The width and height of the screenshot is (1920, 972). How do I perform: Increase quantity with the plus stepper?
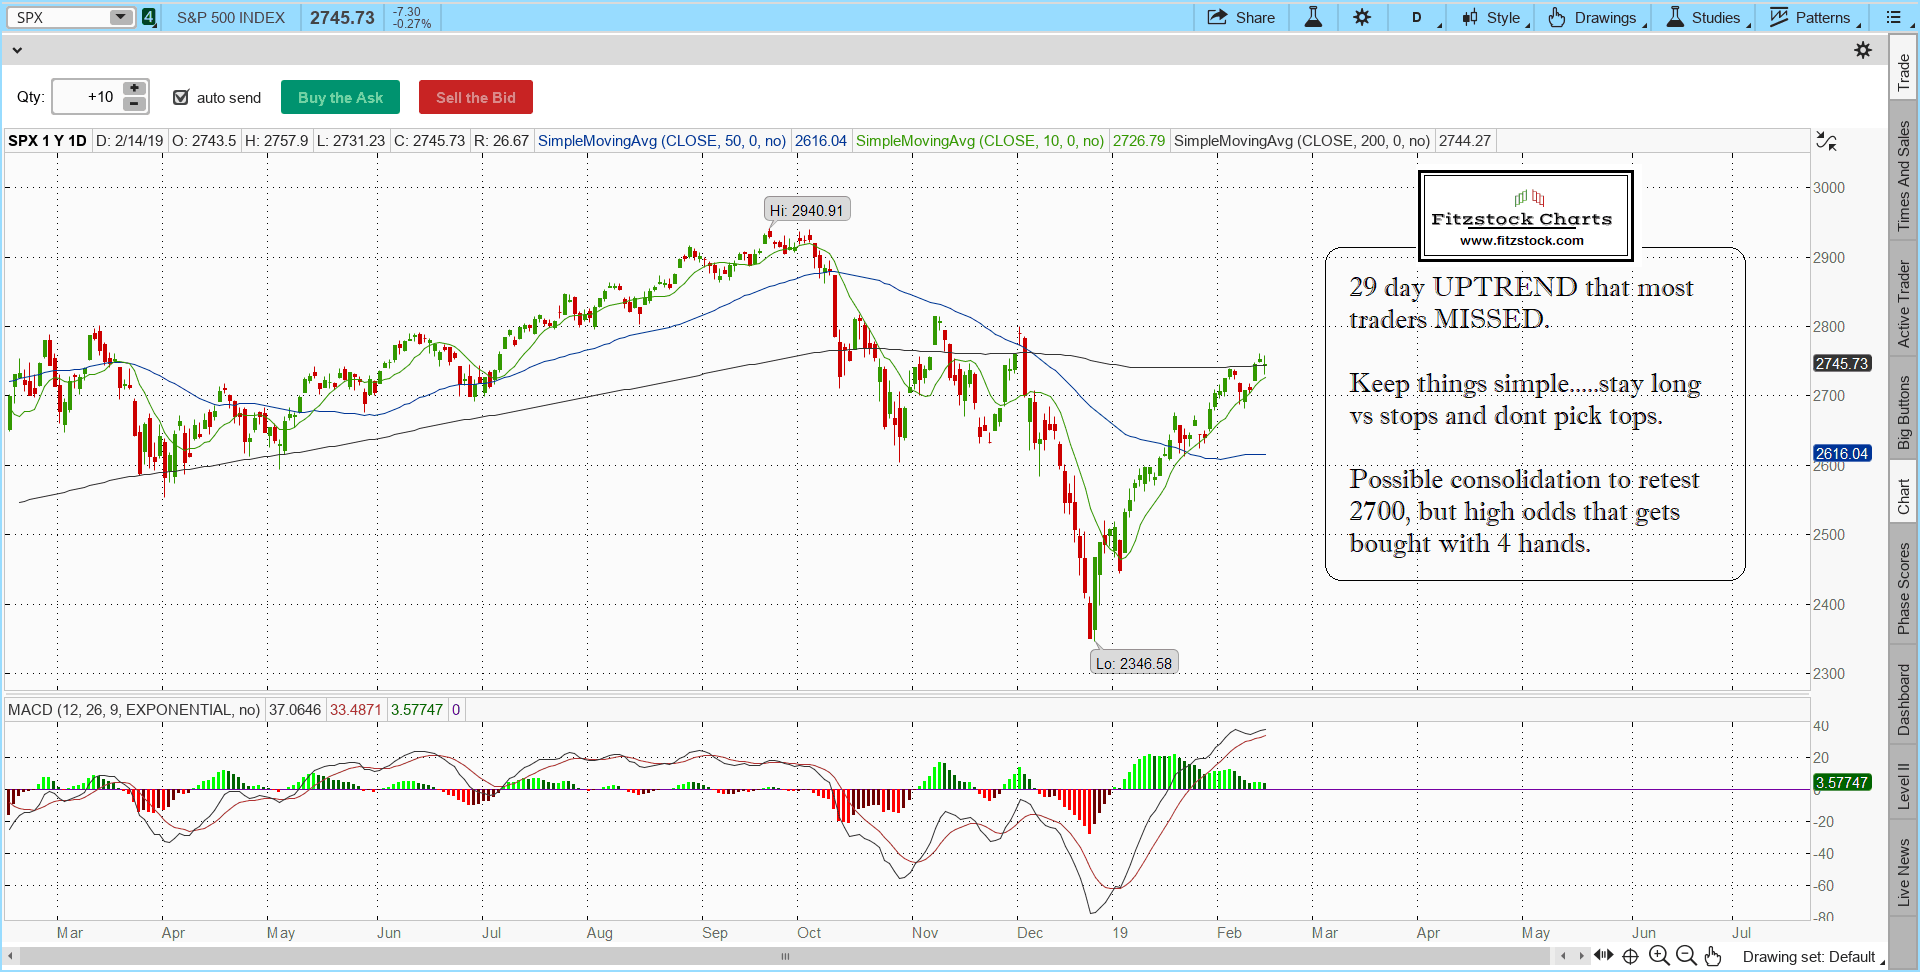click(x=134, y=89)
